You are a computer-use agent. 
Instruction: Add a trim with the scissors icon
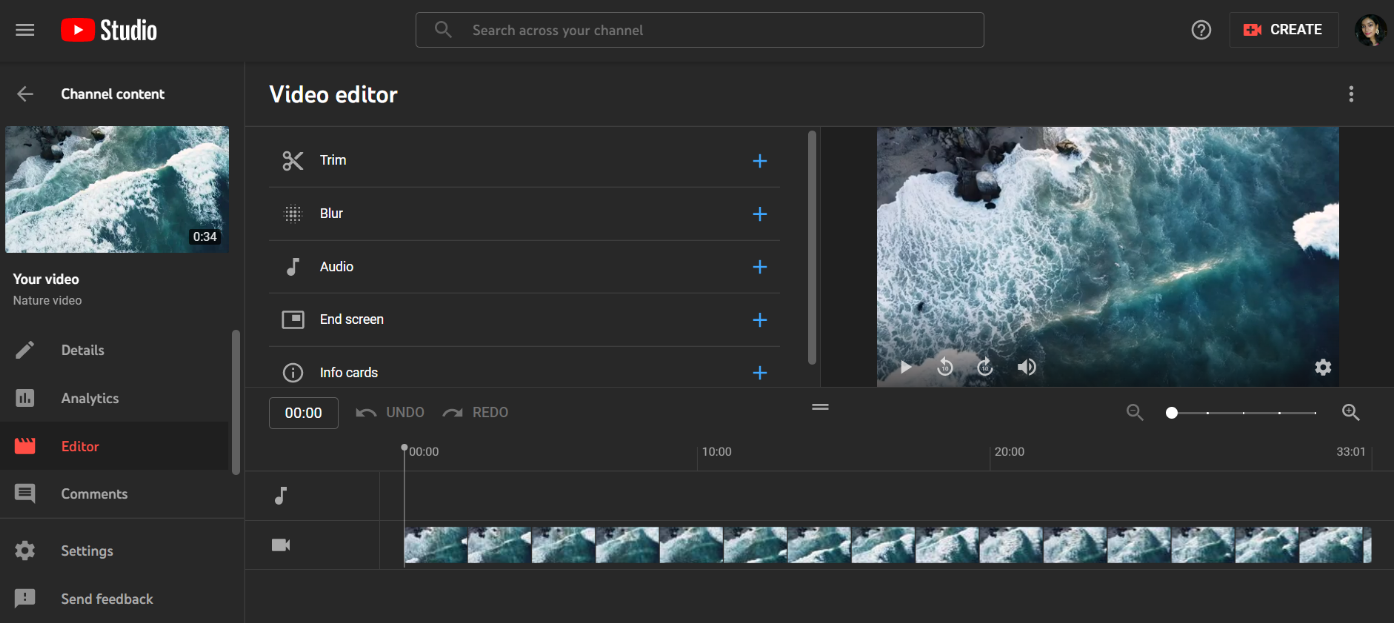[x=292, y=160]
